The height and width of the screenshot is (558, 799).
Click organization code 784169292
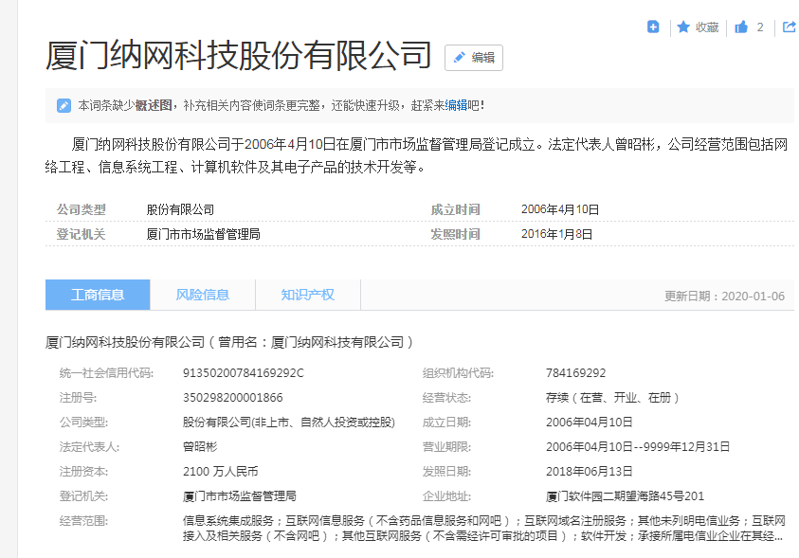(x=576, y=373)
